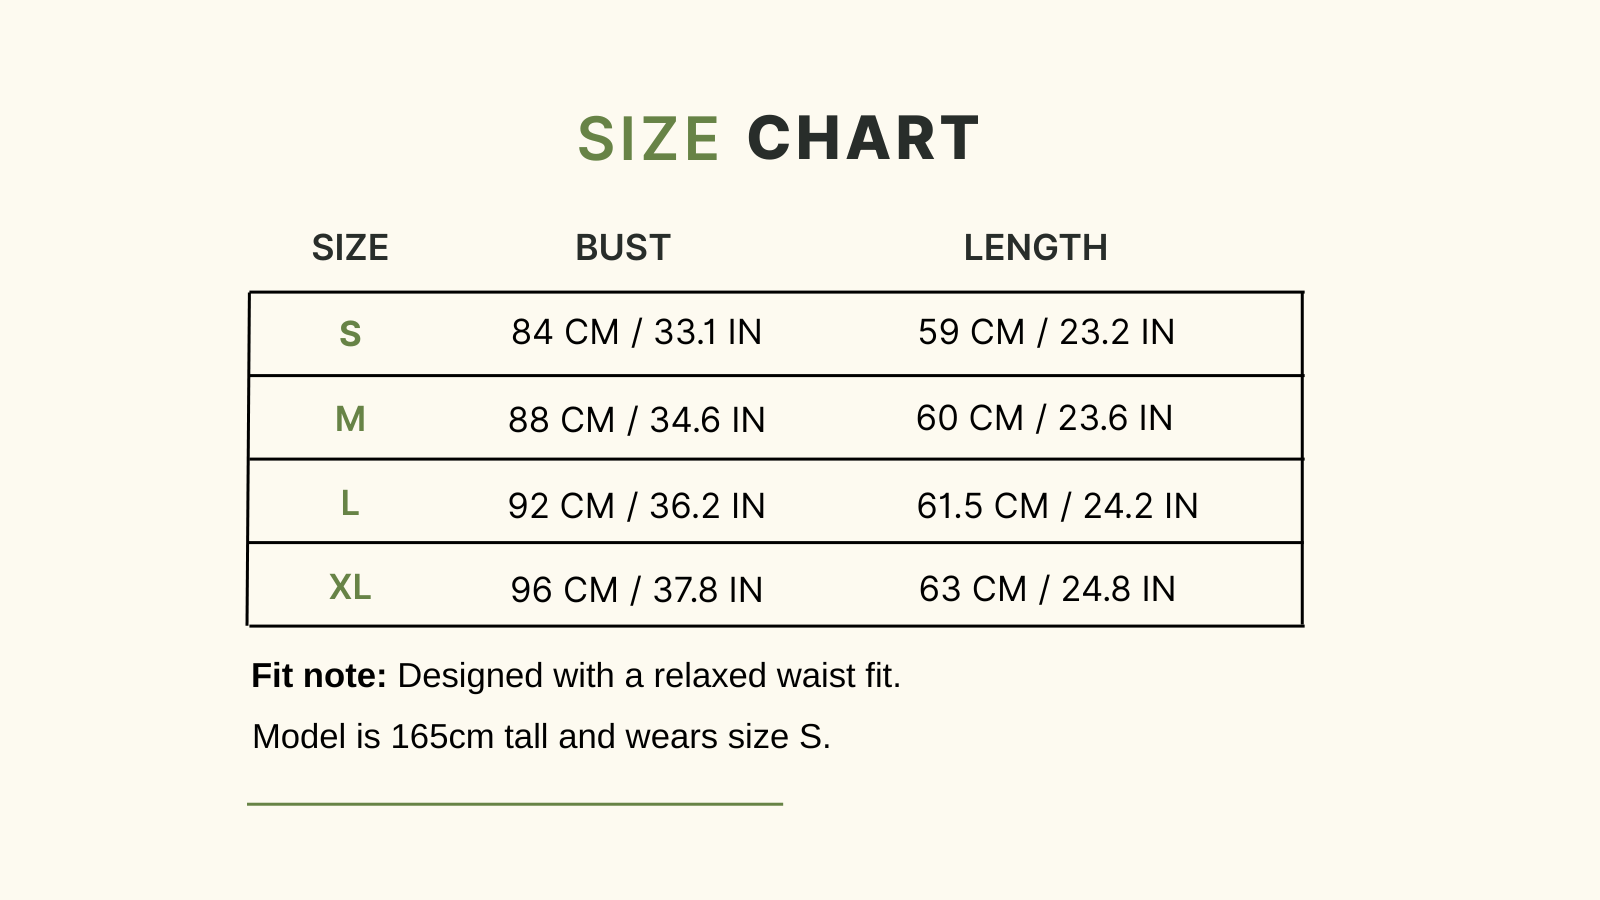Screen dimensions: 1600x900
Task: Select length value 60 CM / 23.6 IN
Action: tap(1045, 418)
